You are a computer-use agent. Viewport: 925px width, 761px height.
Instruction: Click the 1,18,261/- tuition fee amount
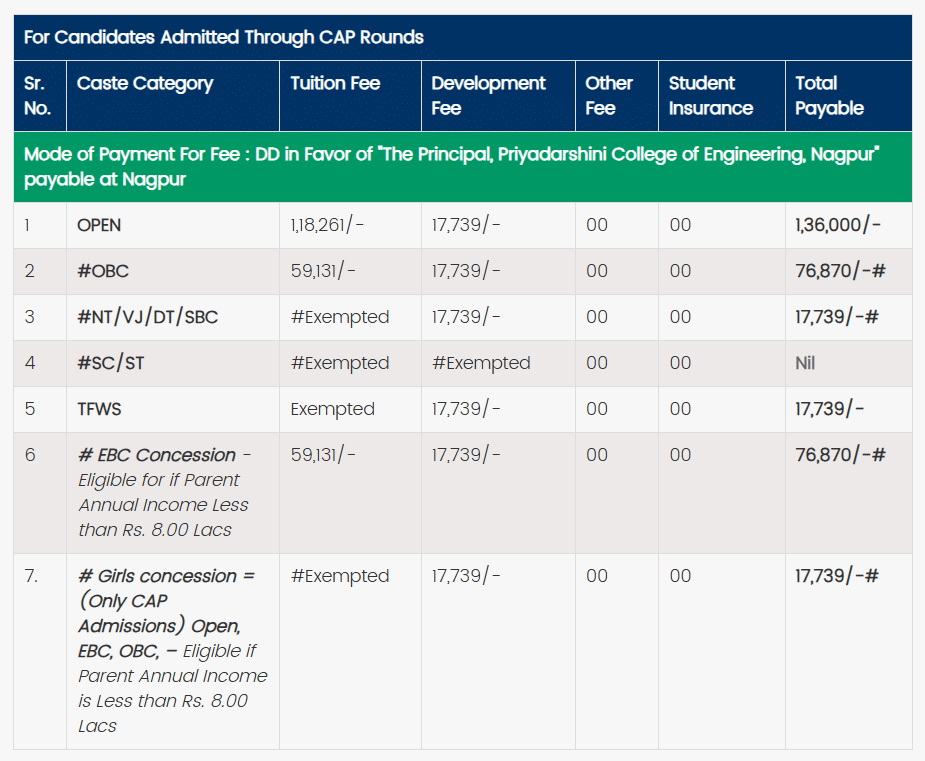[x=327, y=225]
